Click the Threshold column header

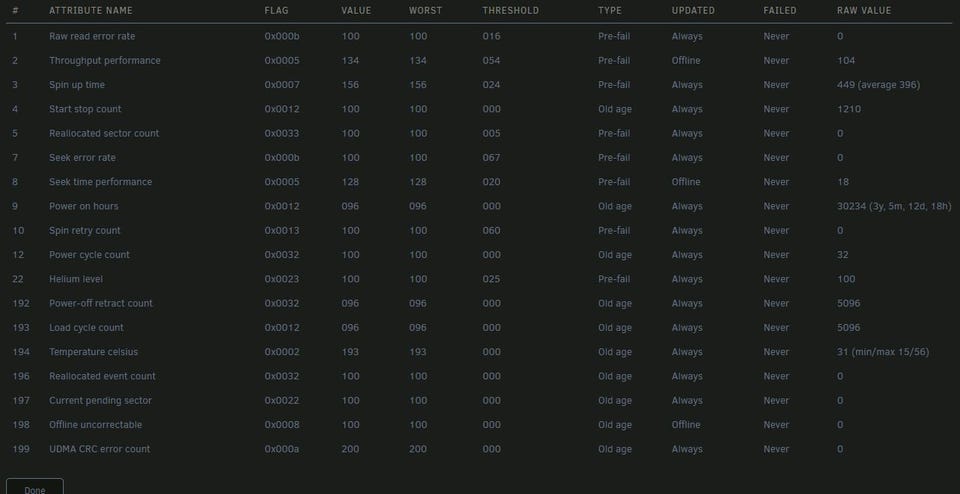(511, 10)
